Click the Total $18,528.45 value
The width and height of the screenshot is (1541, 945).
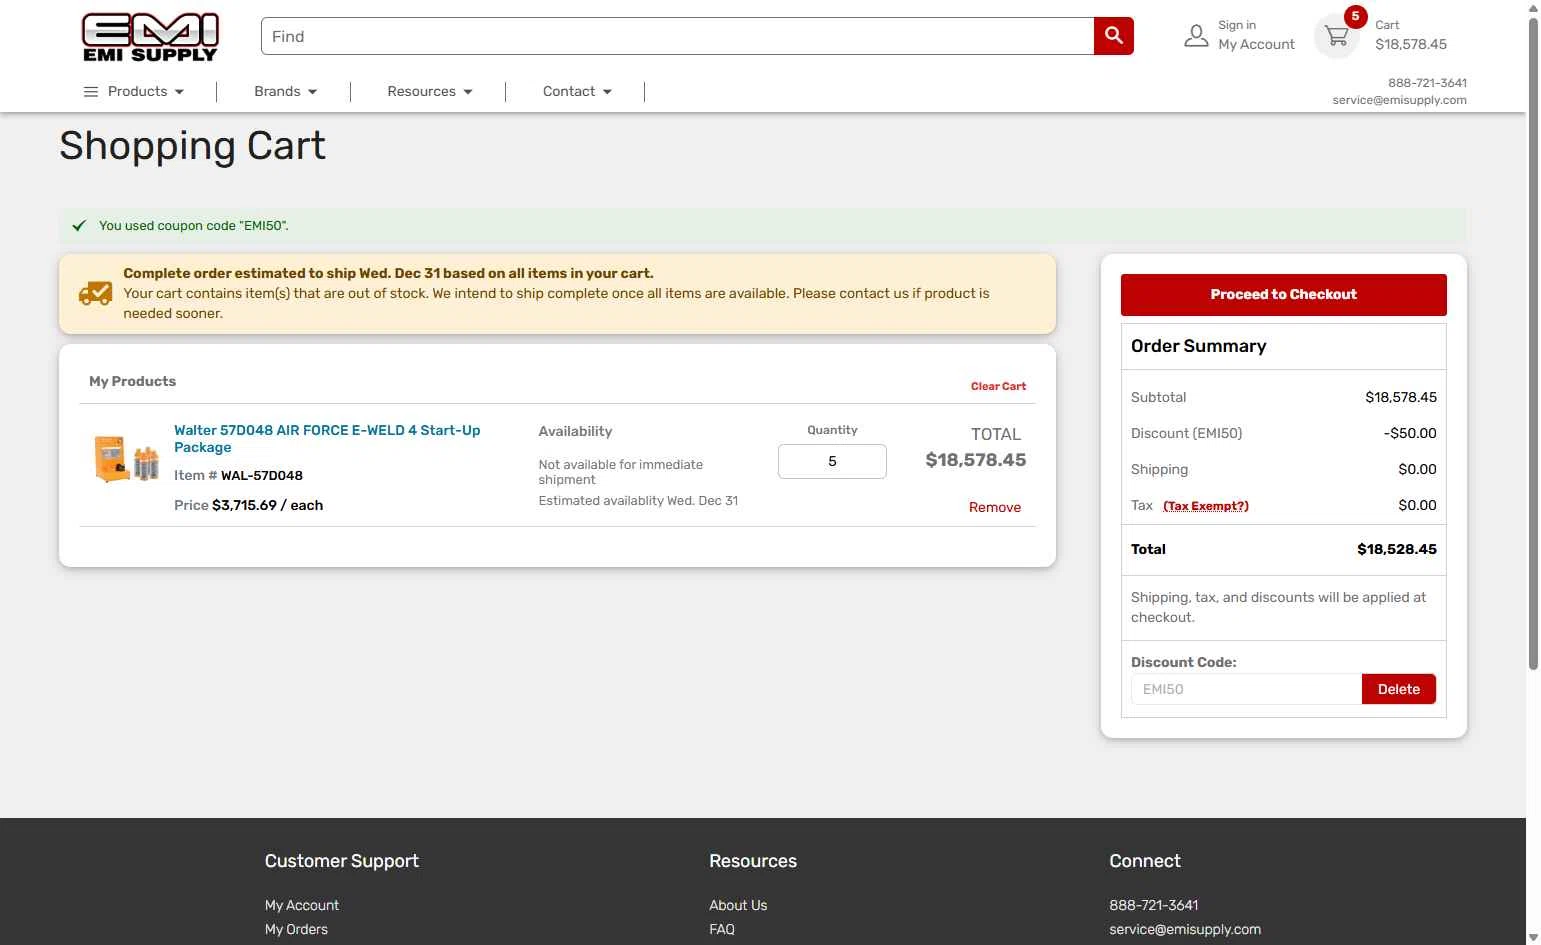[1396, 549]
